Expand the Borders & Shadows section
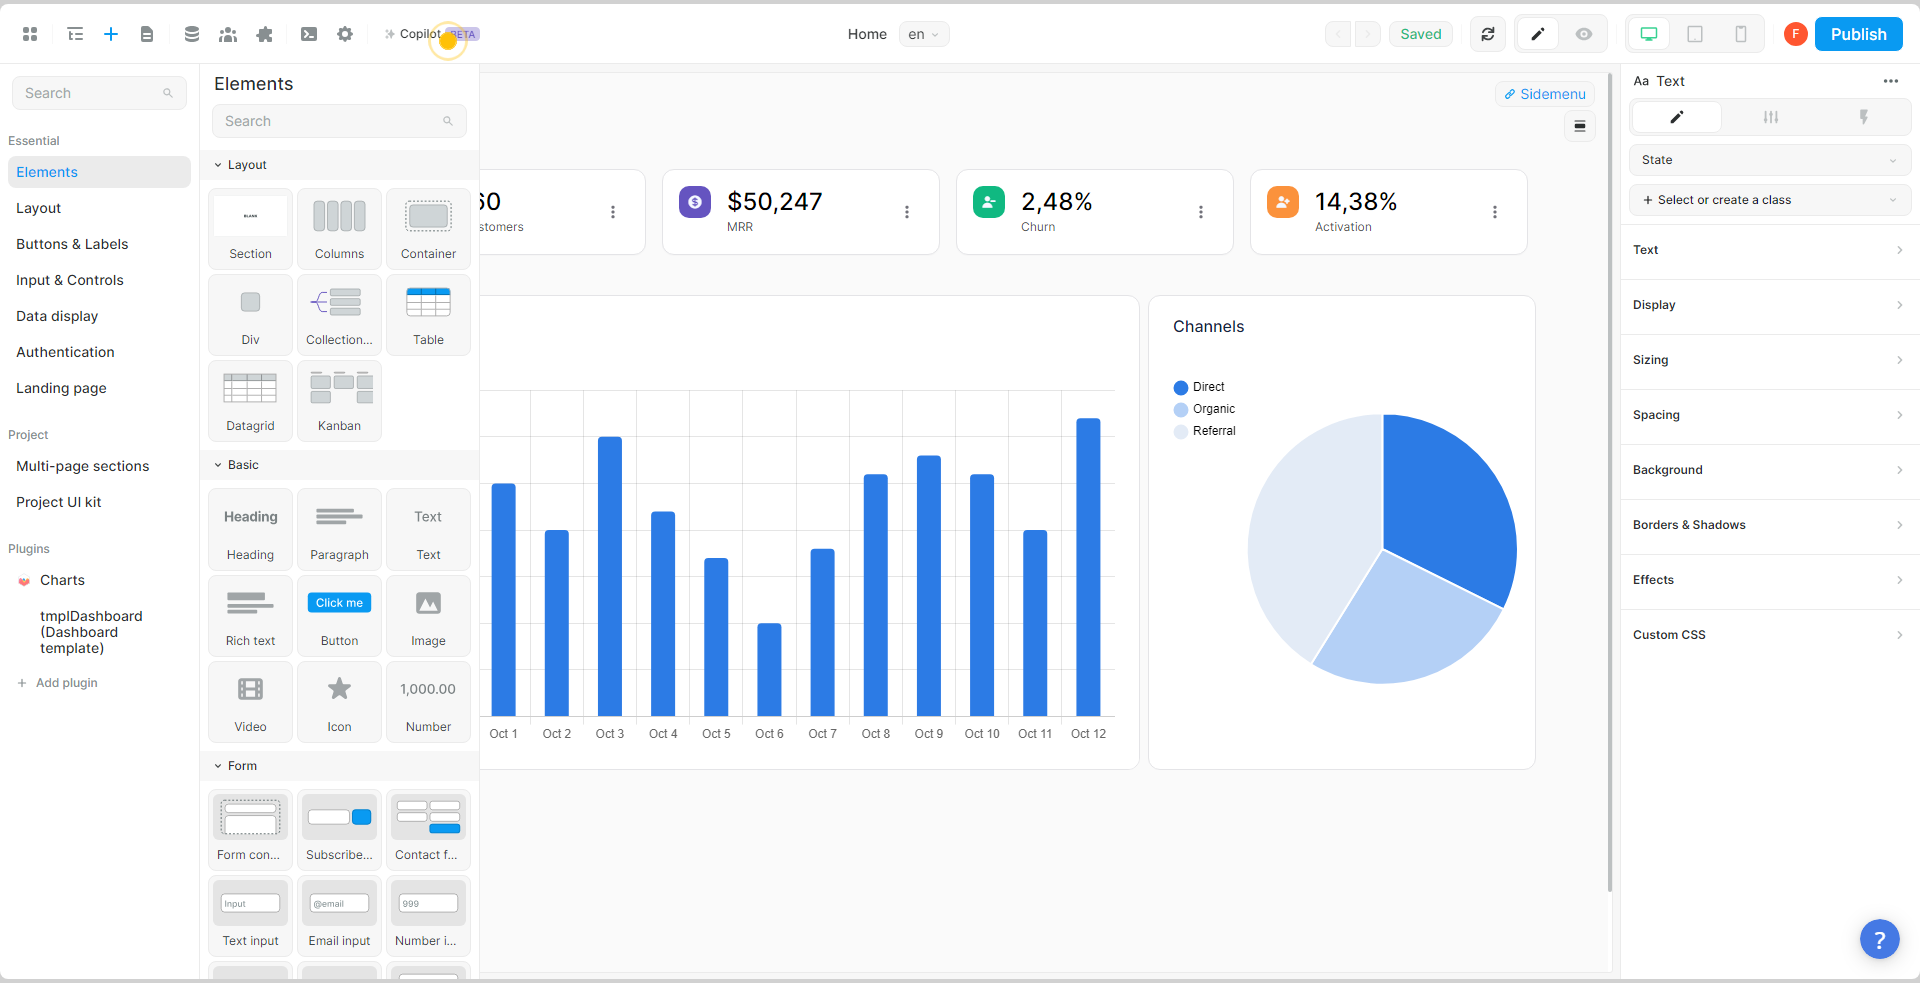 [1768, 525]
